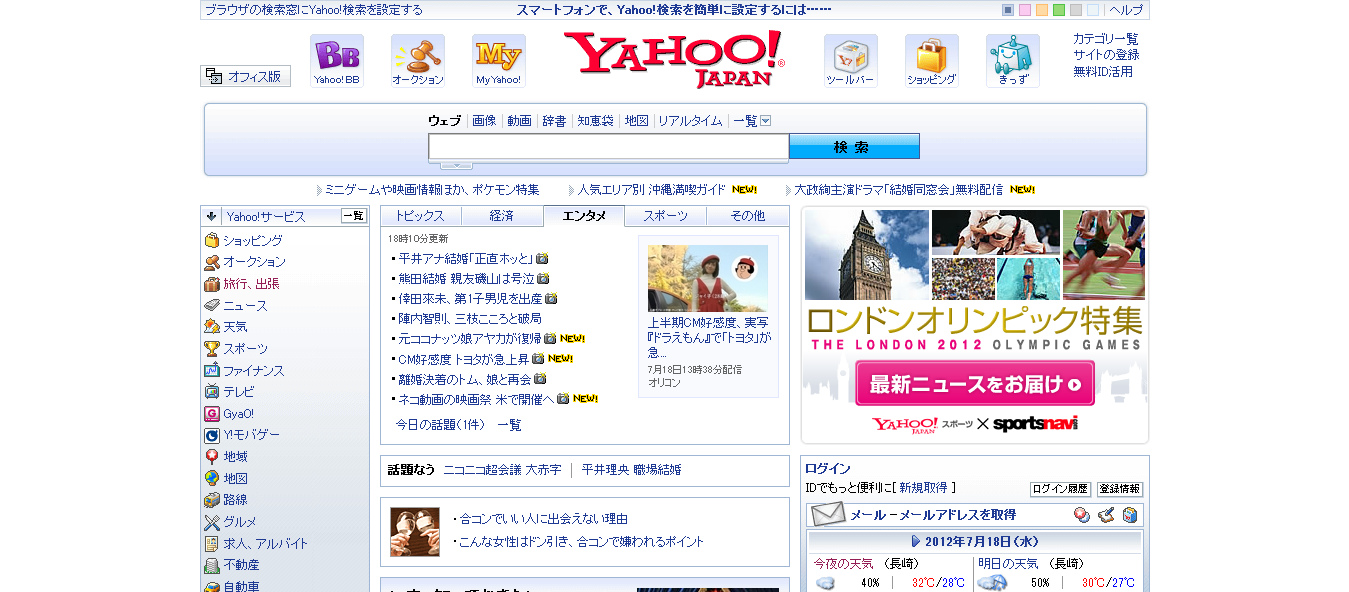Screen dimensions: 1349x592
Task: Open the news photo thumbnail of girl
Action: [x=708, y=278]
